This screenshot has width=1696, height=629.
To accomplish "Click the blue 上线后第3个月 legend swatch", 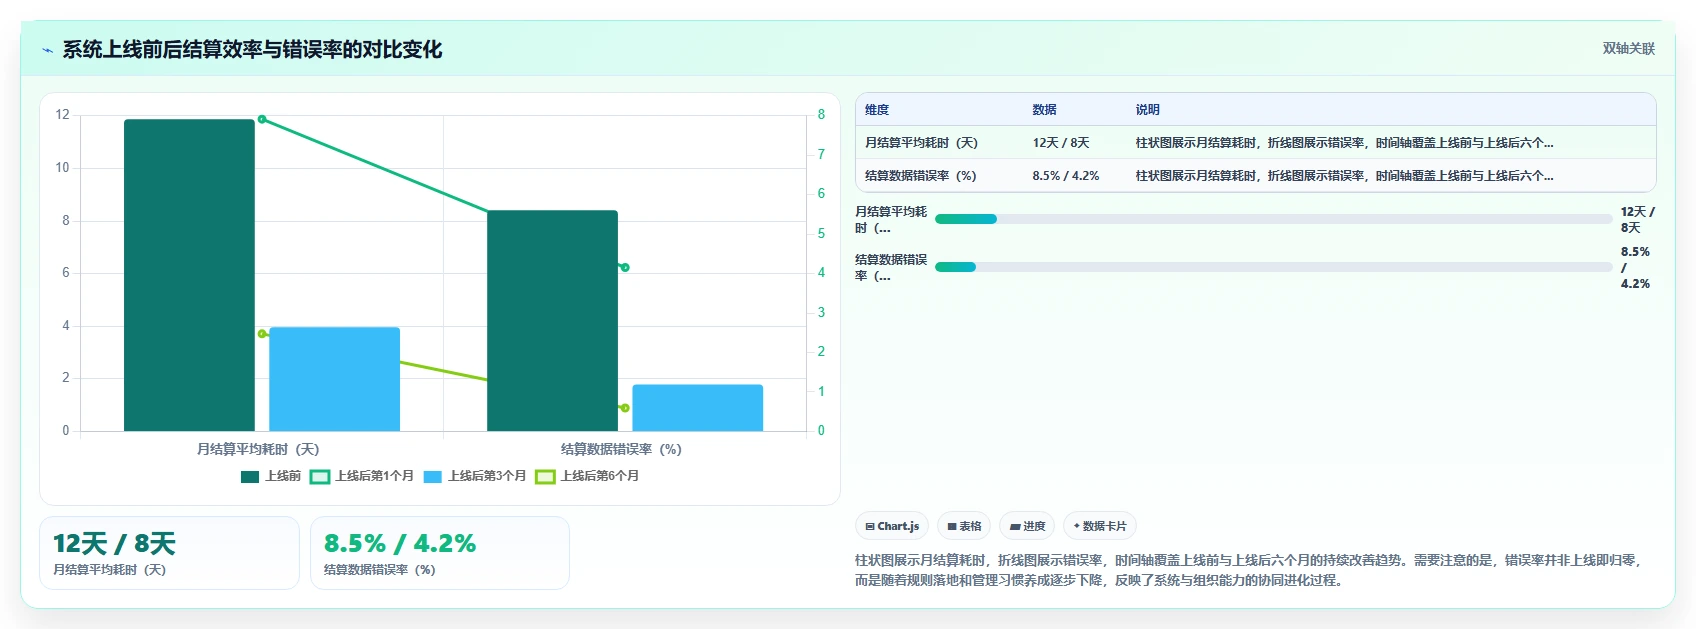I will click(x=432, y=477).
